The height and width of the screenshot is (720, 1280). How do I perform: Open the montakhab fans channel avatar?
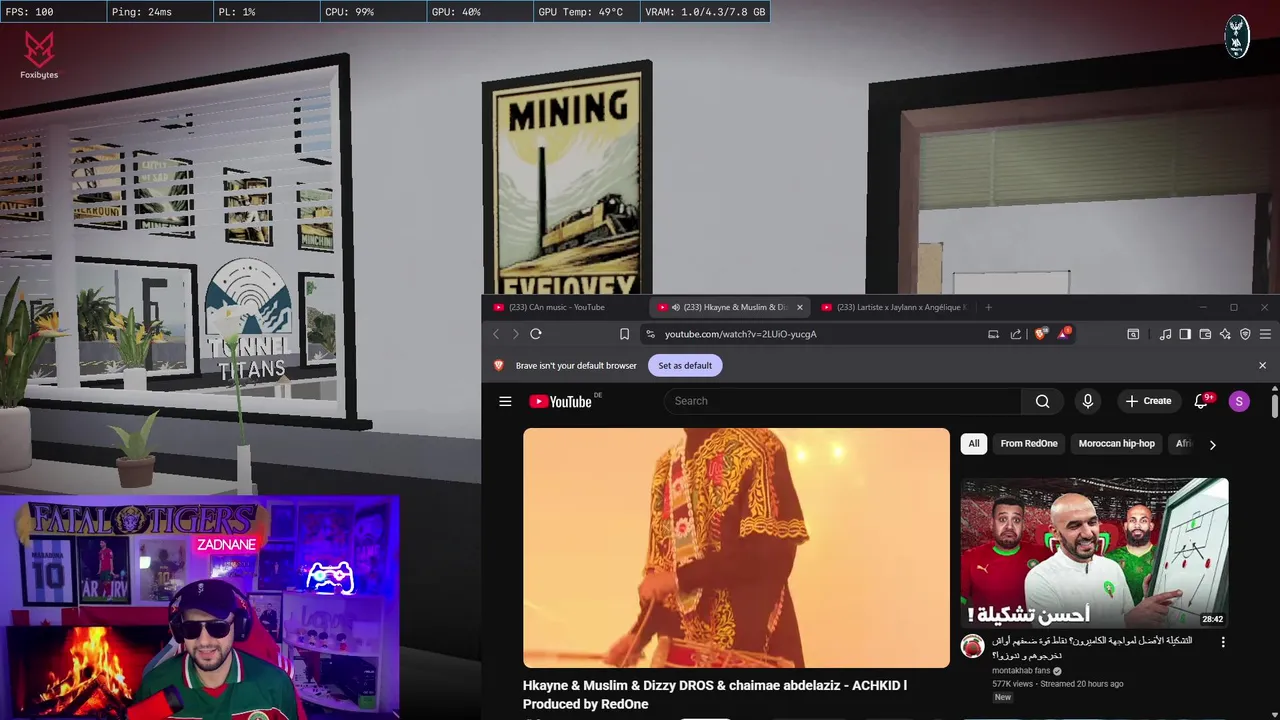pyautogui.click(x=973, y=646)
